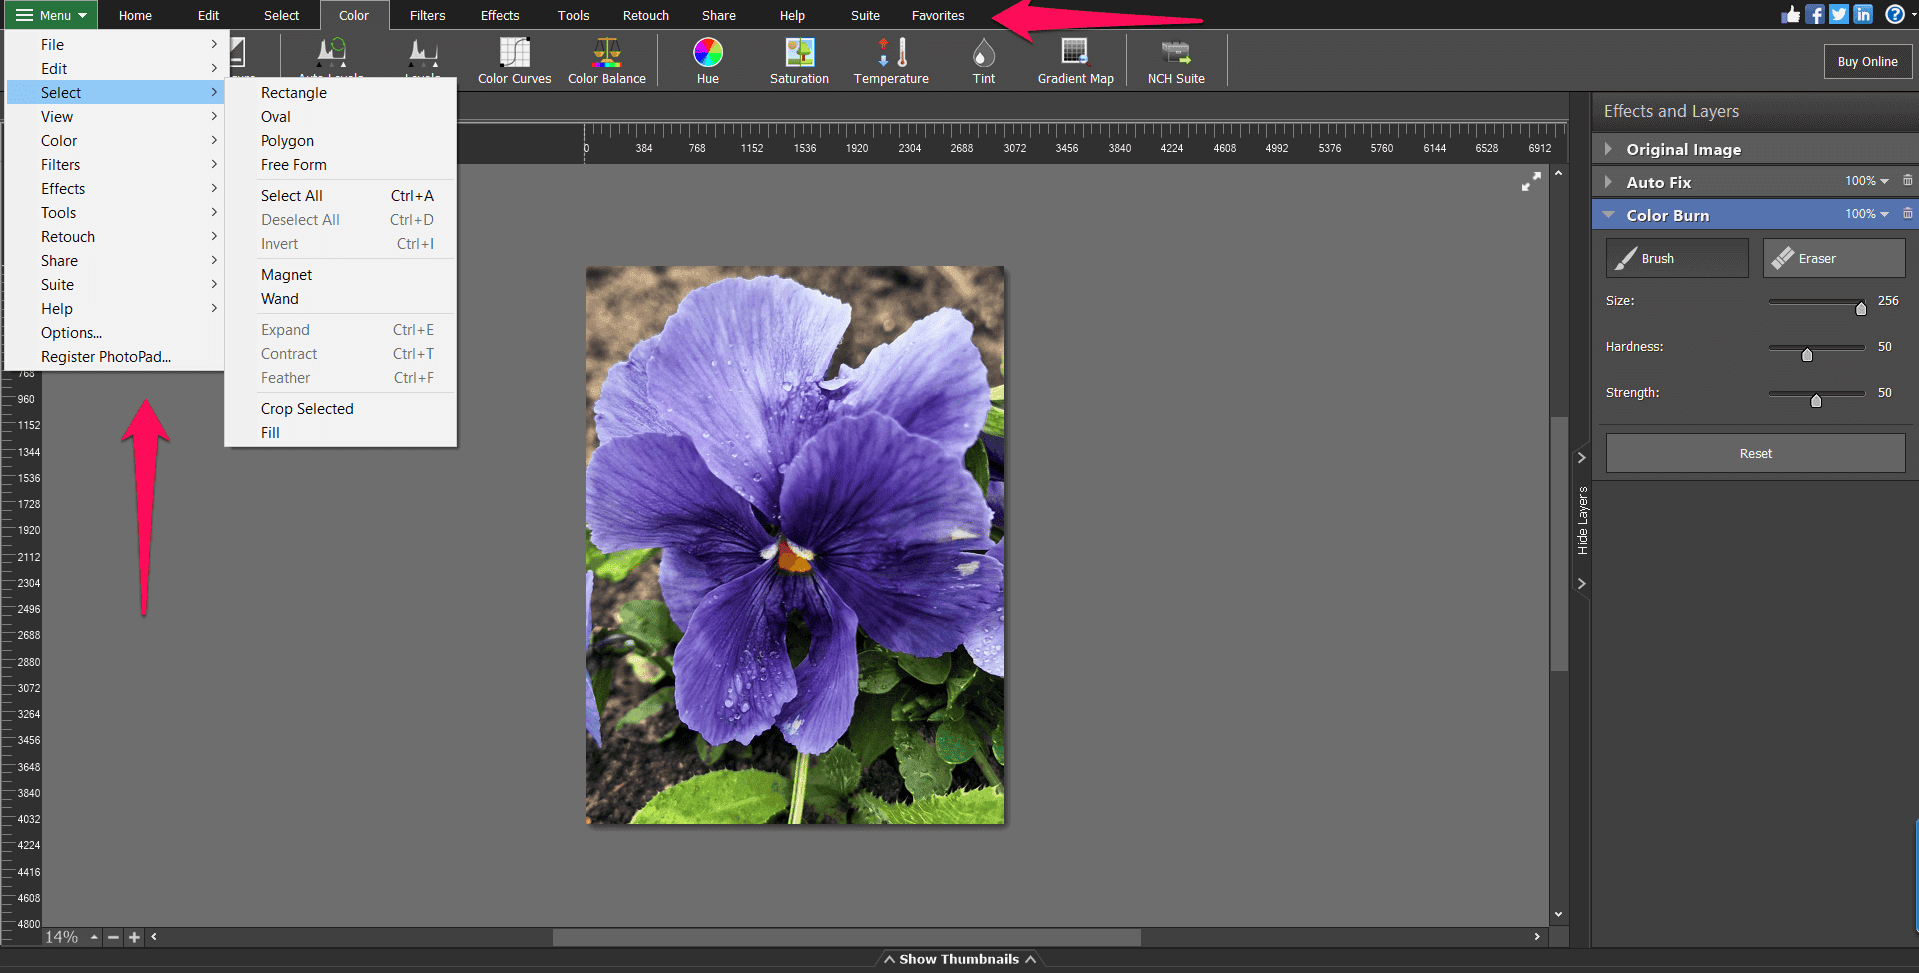Select the Tint tool

pyautogui.click(x=983, y=60)
